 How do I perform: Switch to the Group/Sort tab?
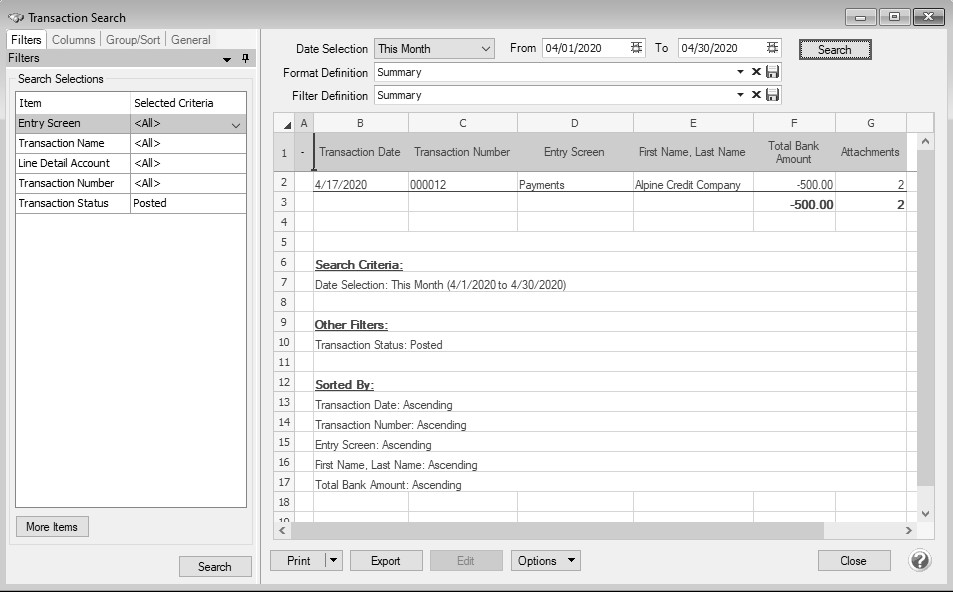pos(134,40)
